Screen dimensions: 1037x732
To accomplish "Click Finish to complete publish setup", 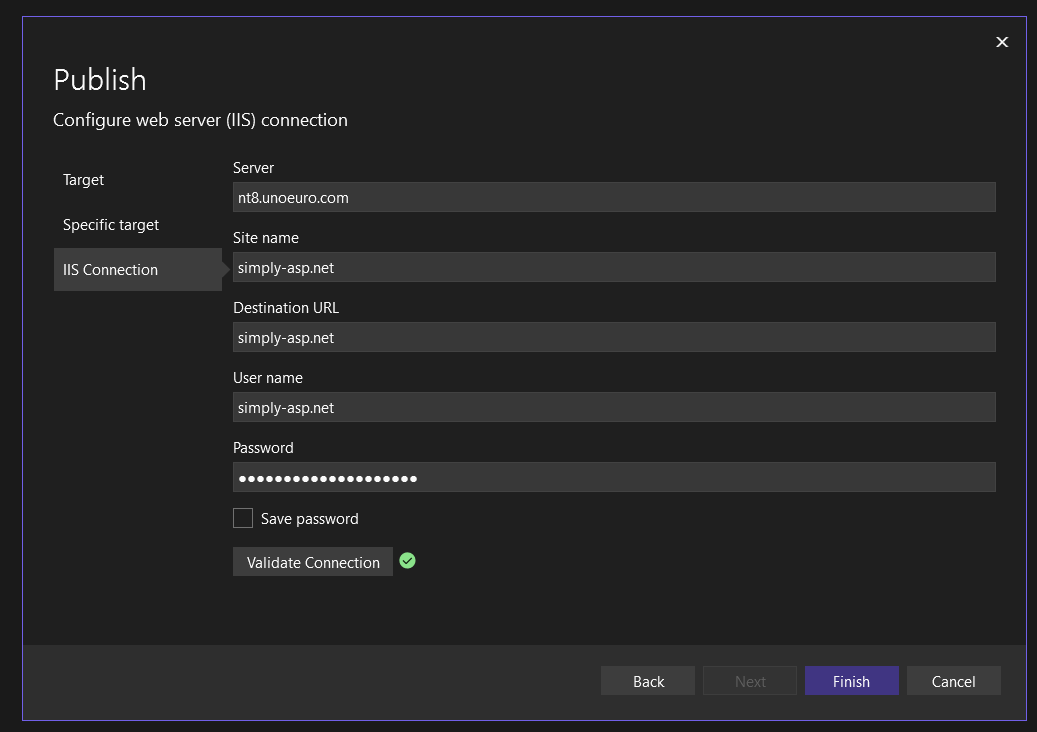I will pos(851,681).
